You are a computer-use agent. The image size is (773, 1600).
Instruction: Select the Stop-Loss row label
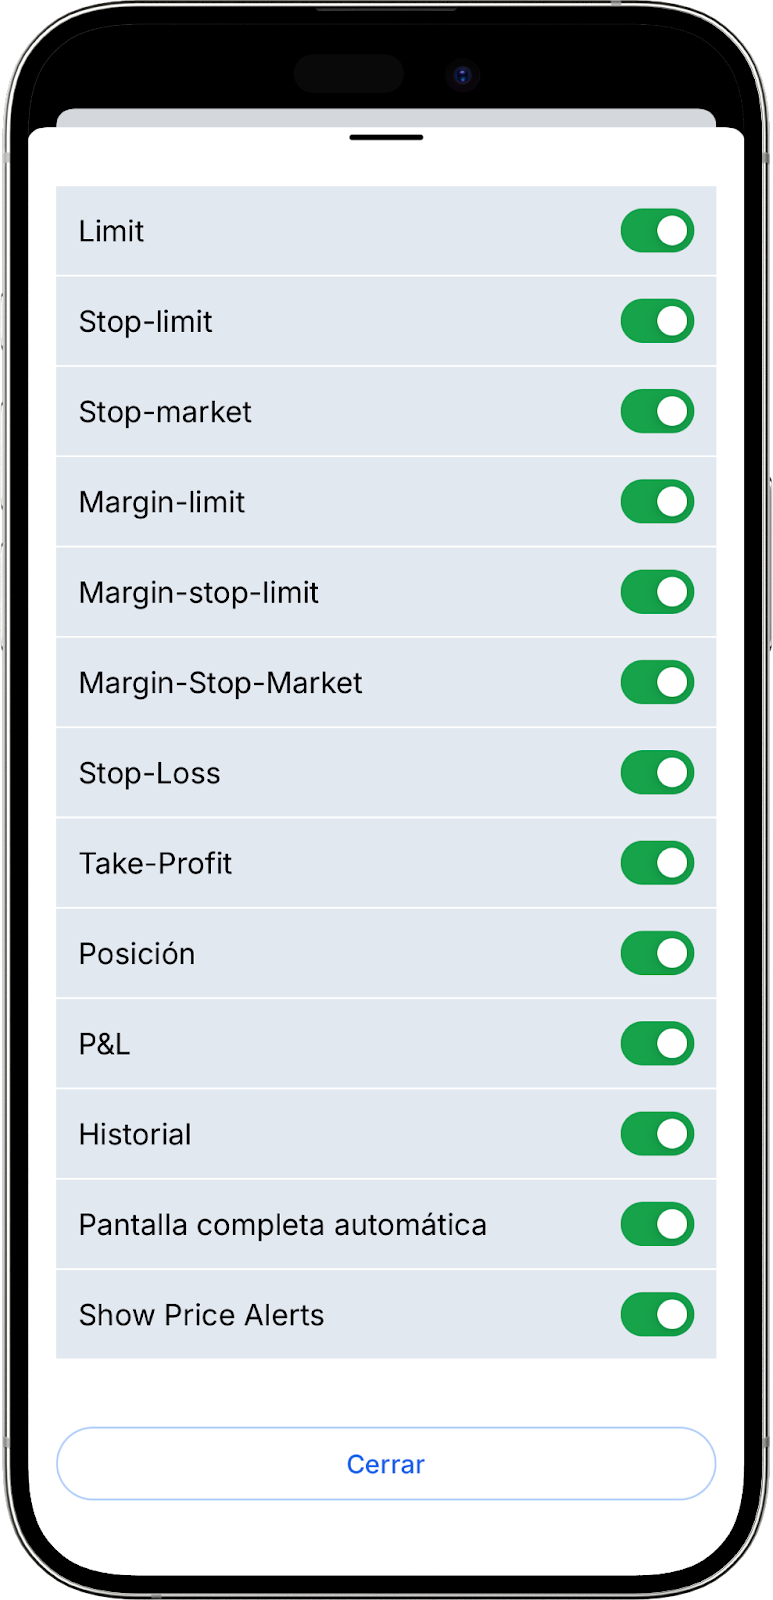pos(150,773)
